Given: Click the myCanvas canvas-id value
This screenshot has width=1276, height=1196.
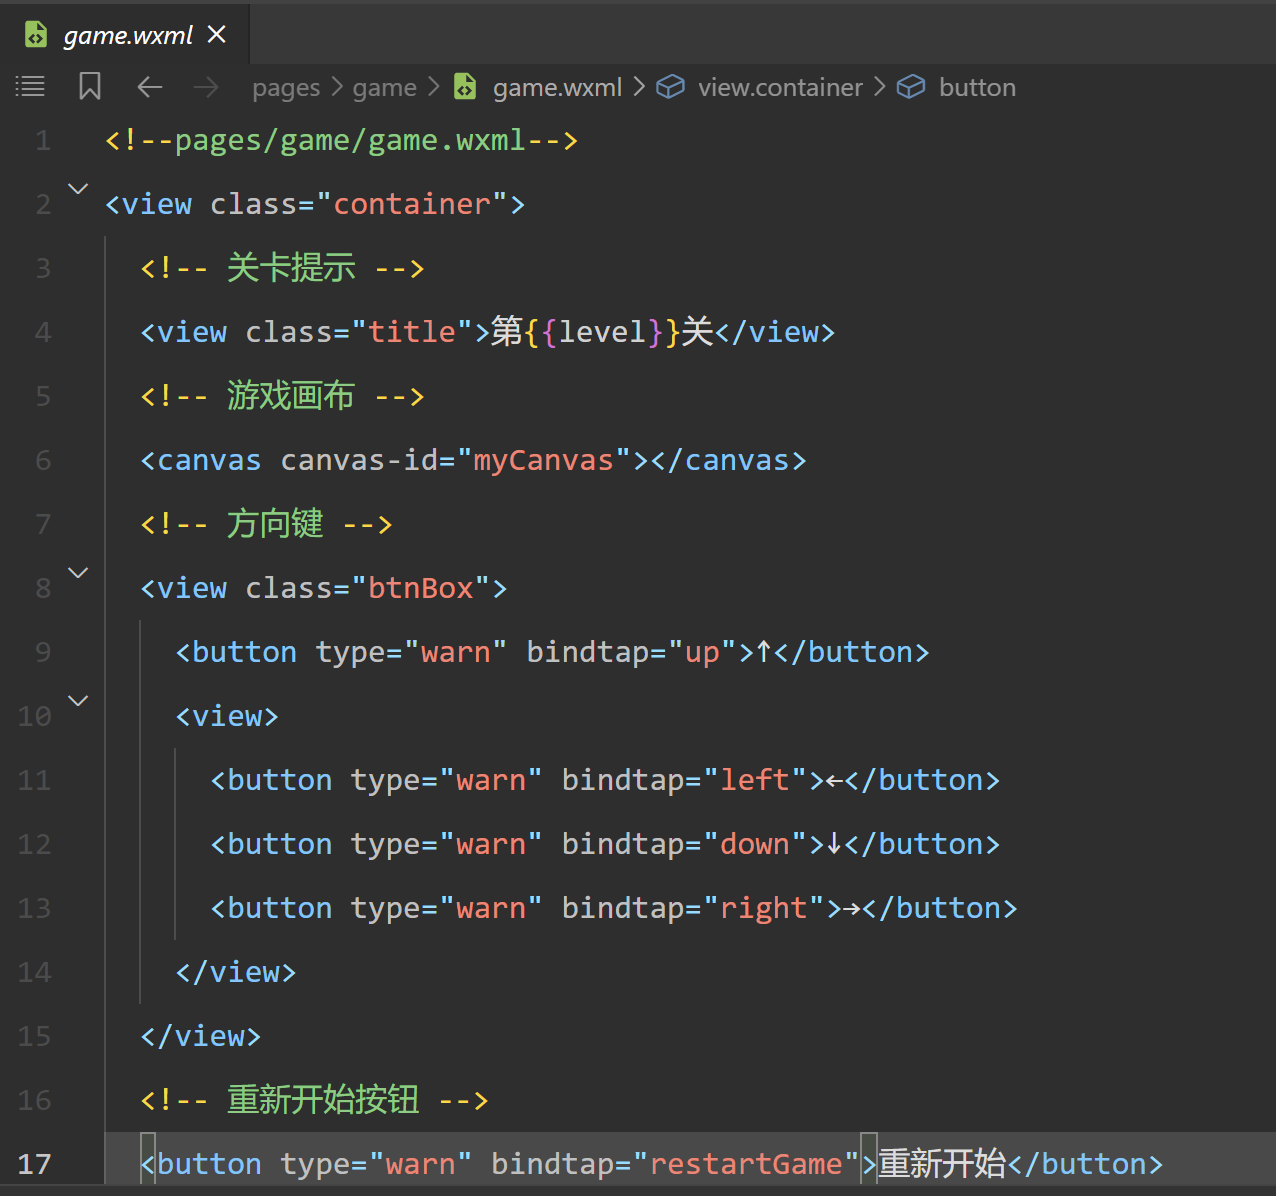Looking at the screenshot, I should click(543, 460).
